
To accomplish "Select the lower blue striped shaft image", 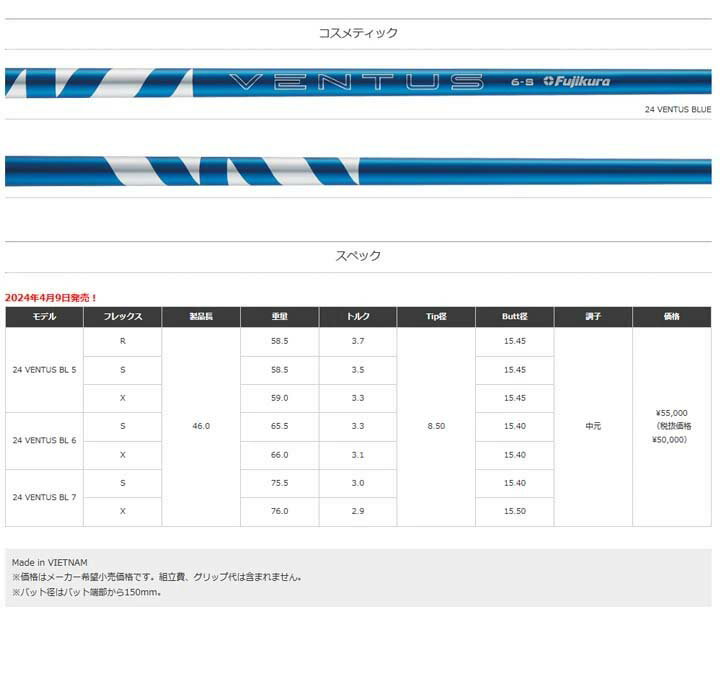I will point(358,171).
